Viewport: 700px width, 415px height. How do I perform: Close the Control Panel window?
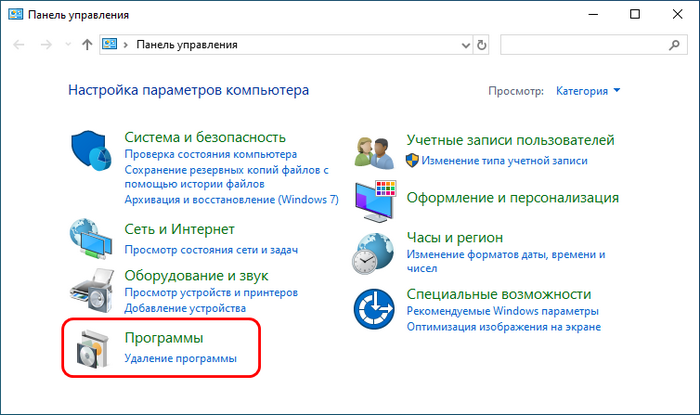677,14
